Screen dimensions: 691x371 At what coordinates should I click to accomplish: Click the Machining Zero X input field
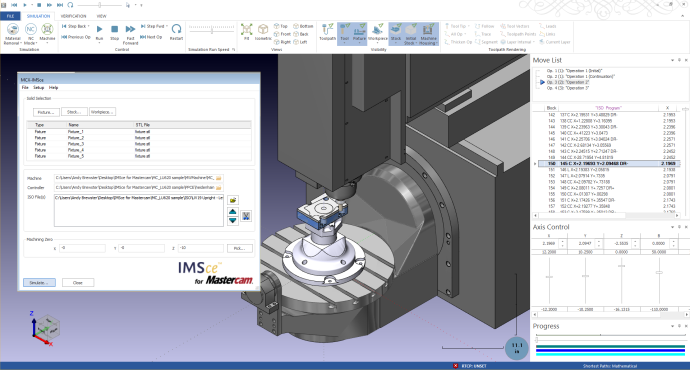82,249
